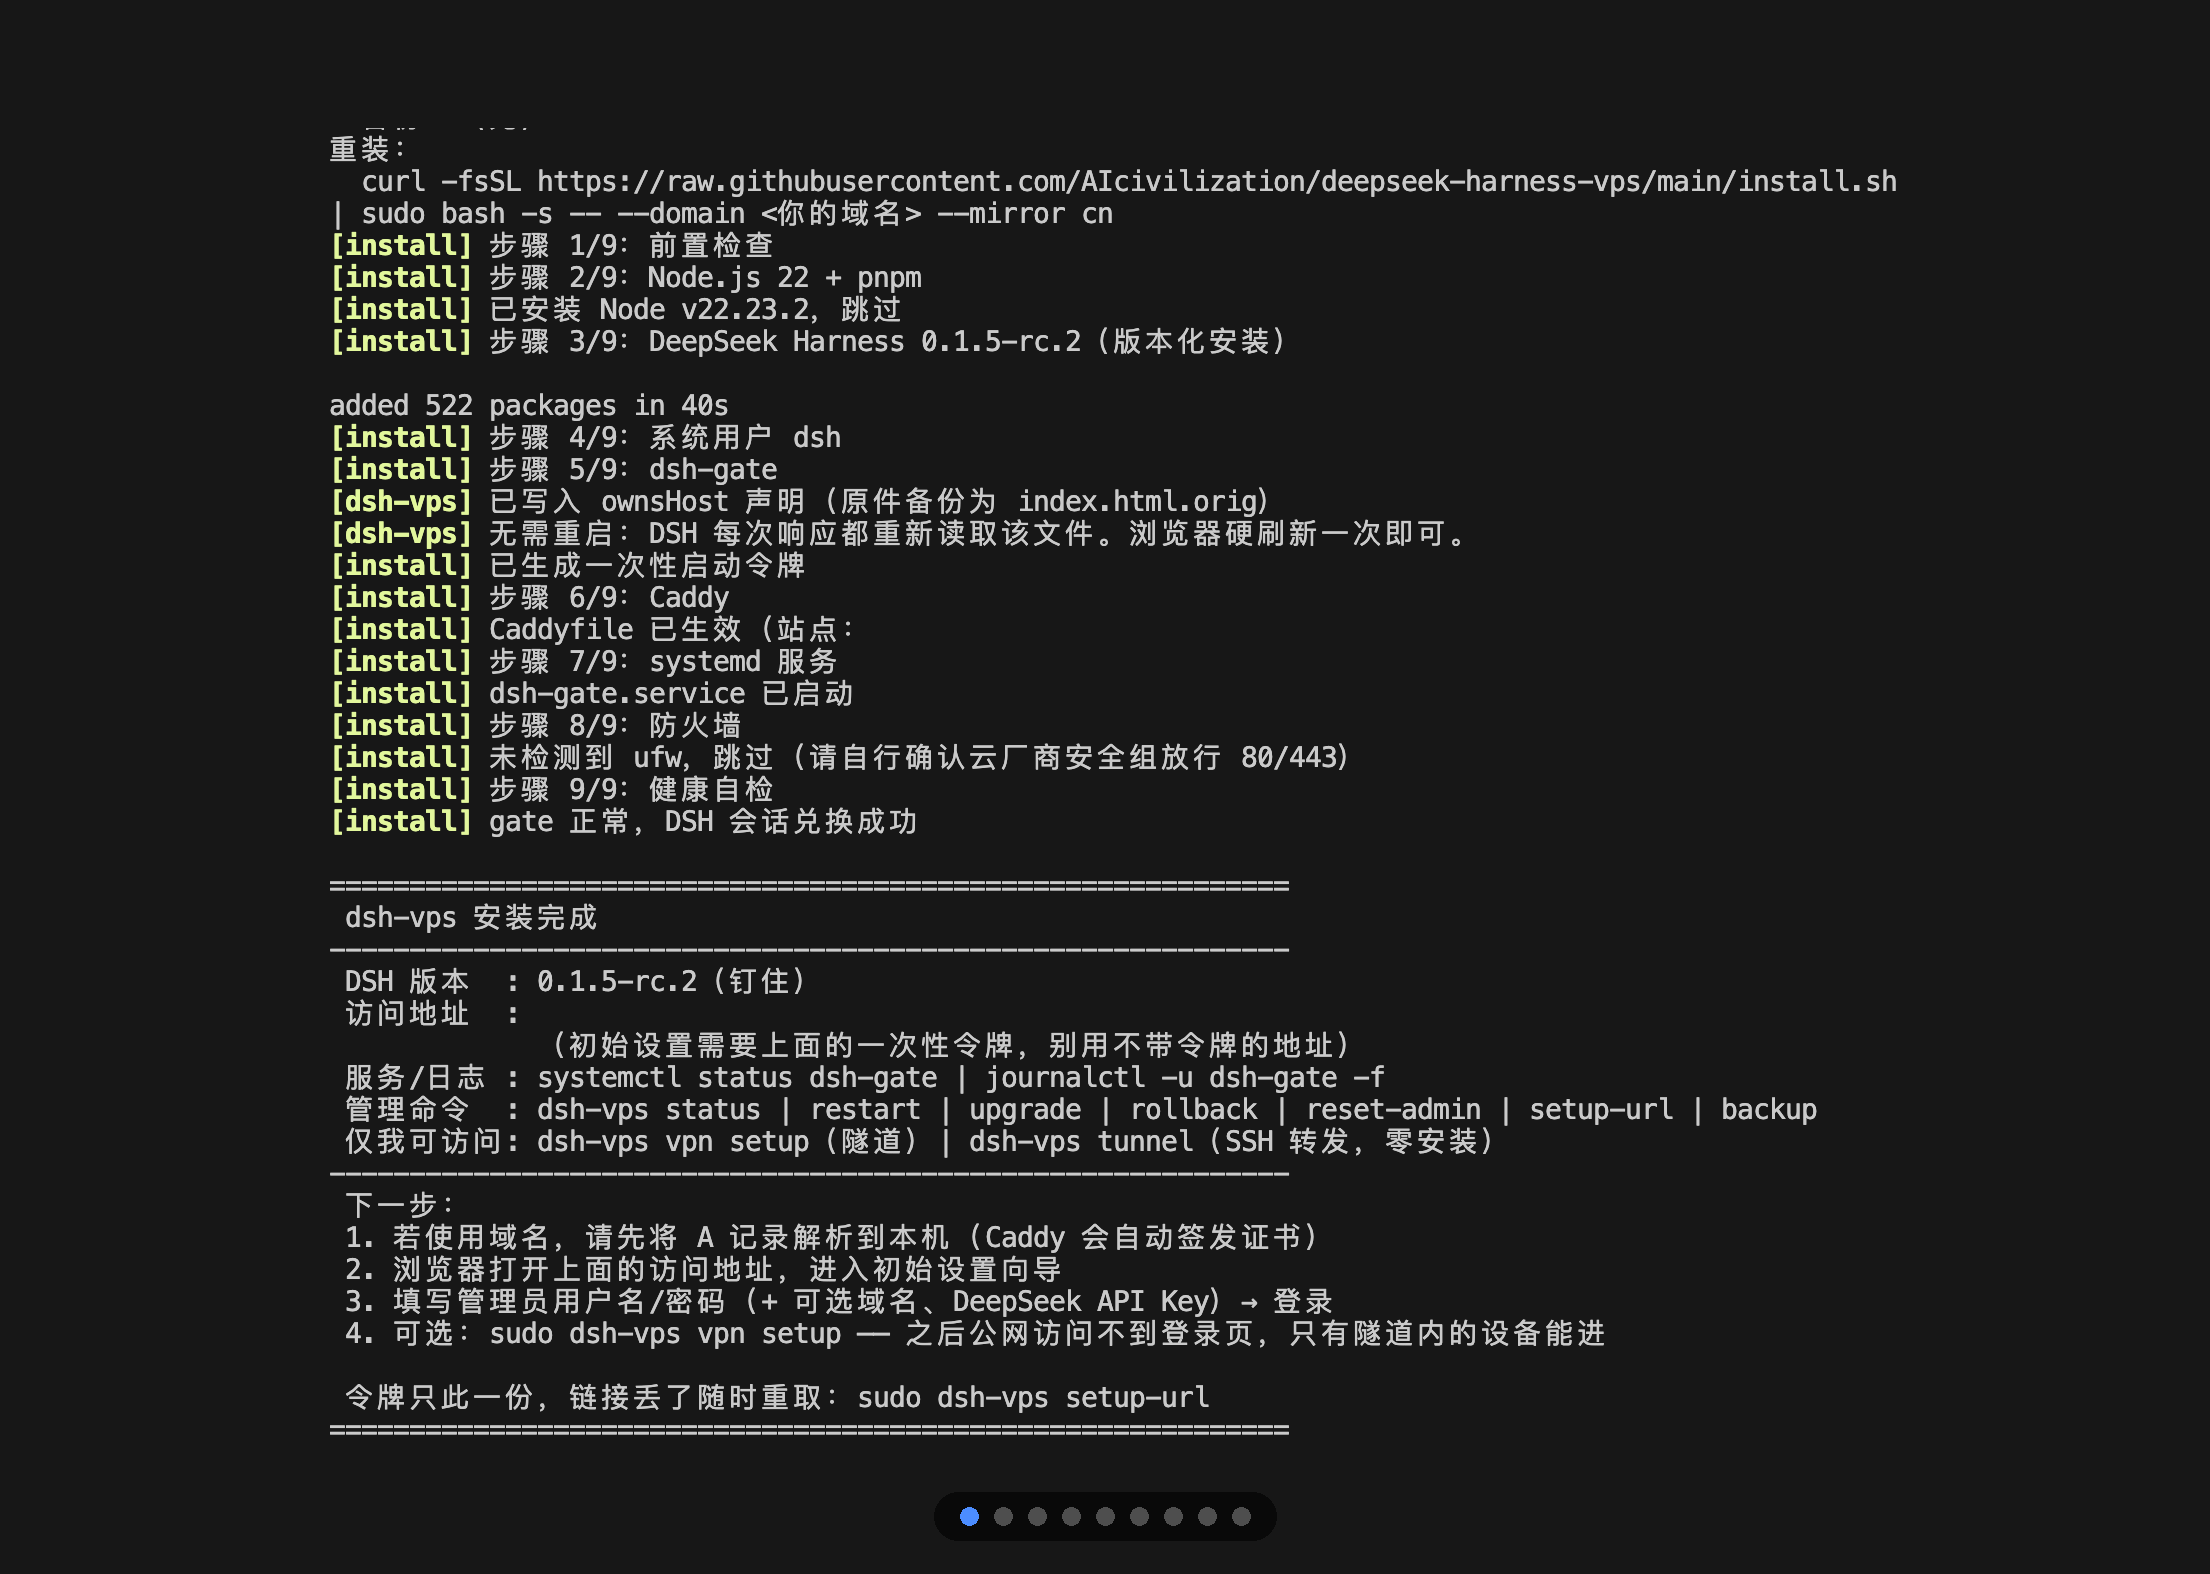Click '初始设置需要上面的一次性令牌' note
The height and width of the screenshot is (1574, 2210).
pos(950,1045)
